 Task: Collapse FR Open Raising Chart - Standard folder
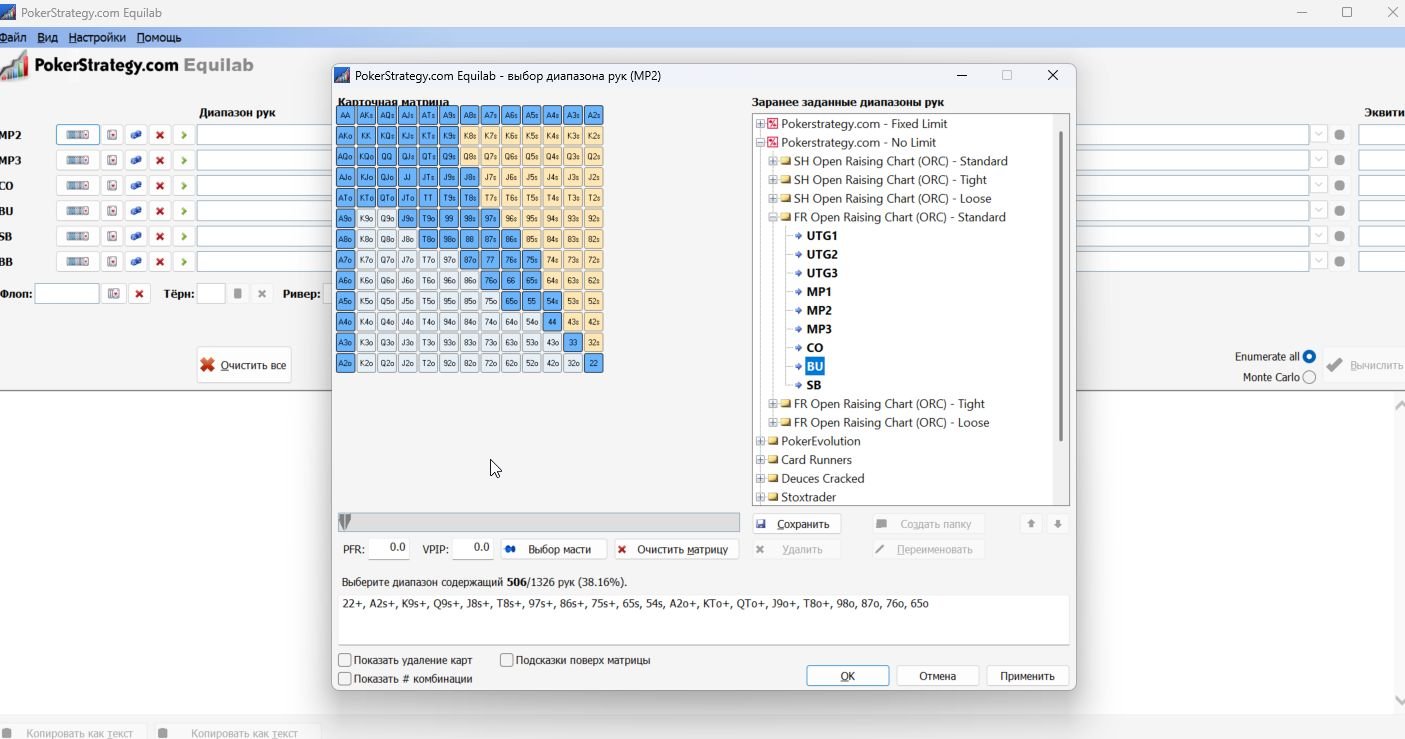tap(773, 217)
